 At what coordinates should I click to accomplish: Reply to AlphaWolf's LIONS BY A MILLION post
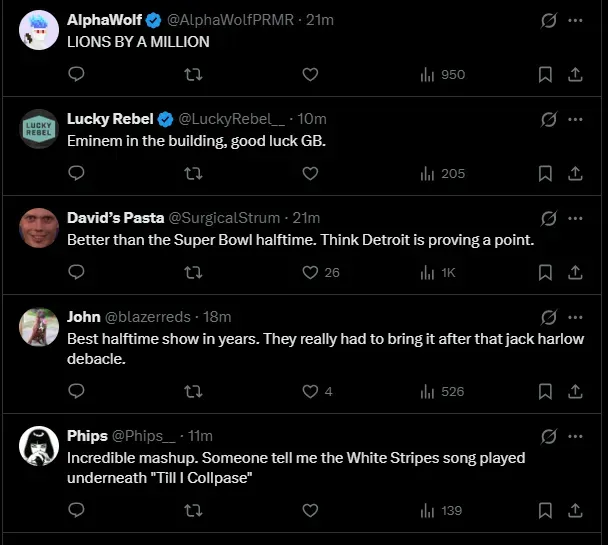point(76,74)
